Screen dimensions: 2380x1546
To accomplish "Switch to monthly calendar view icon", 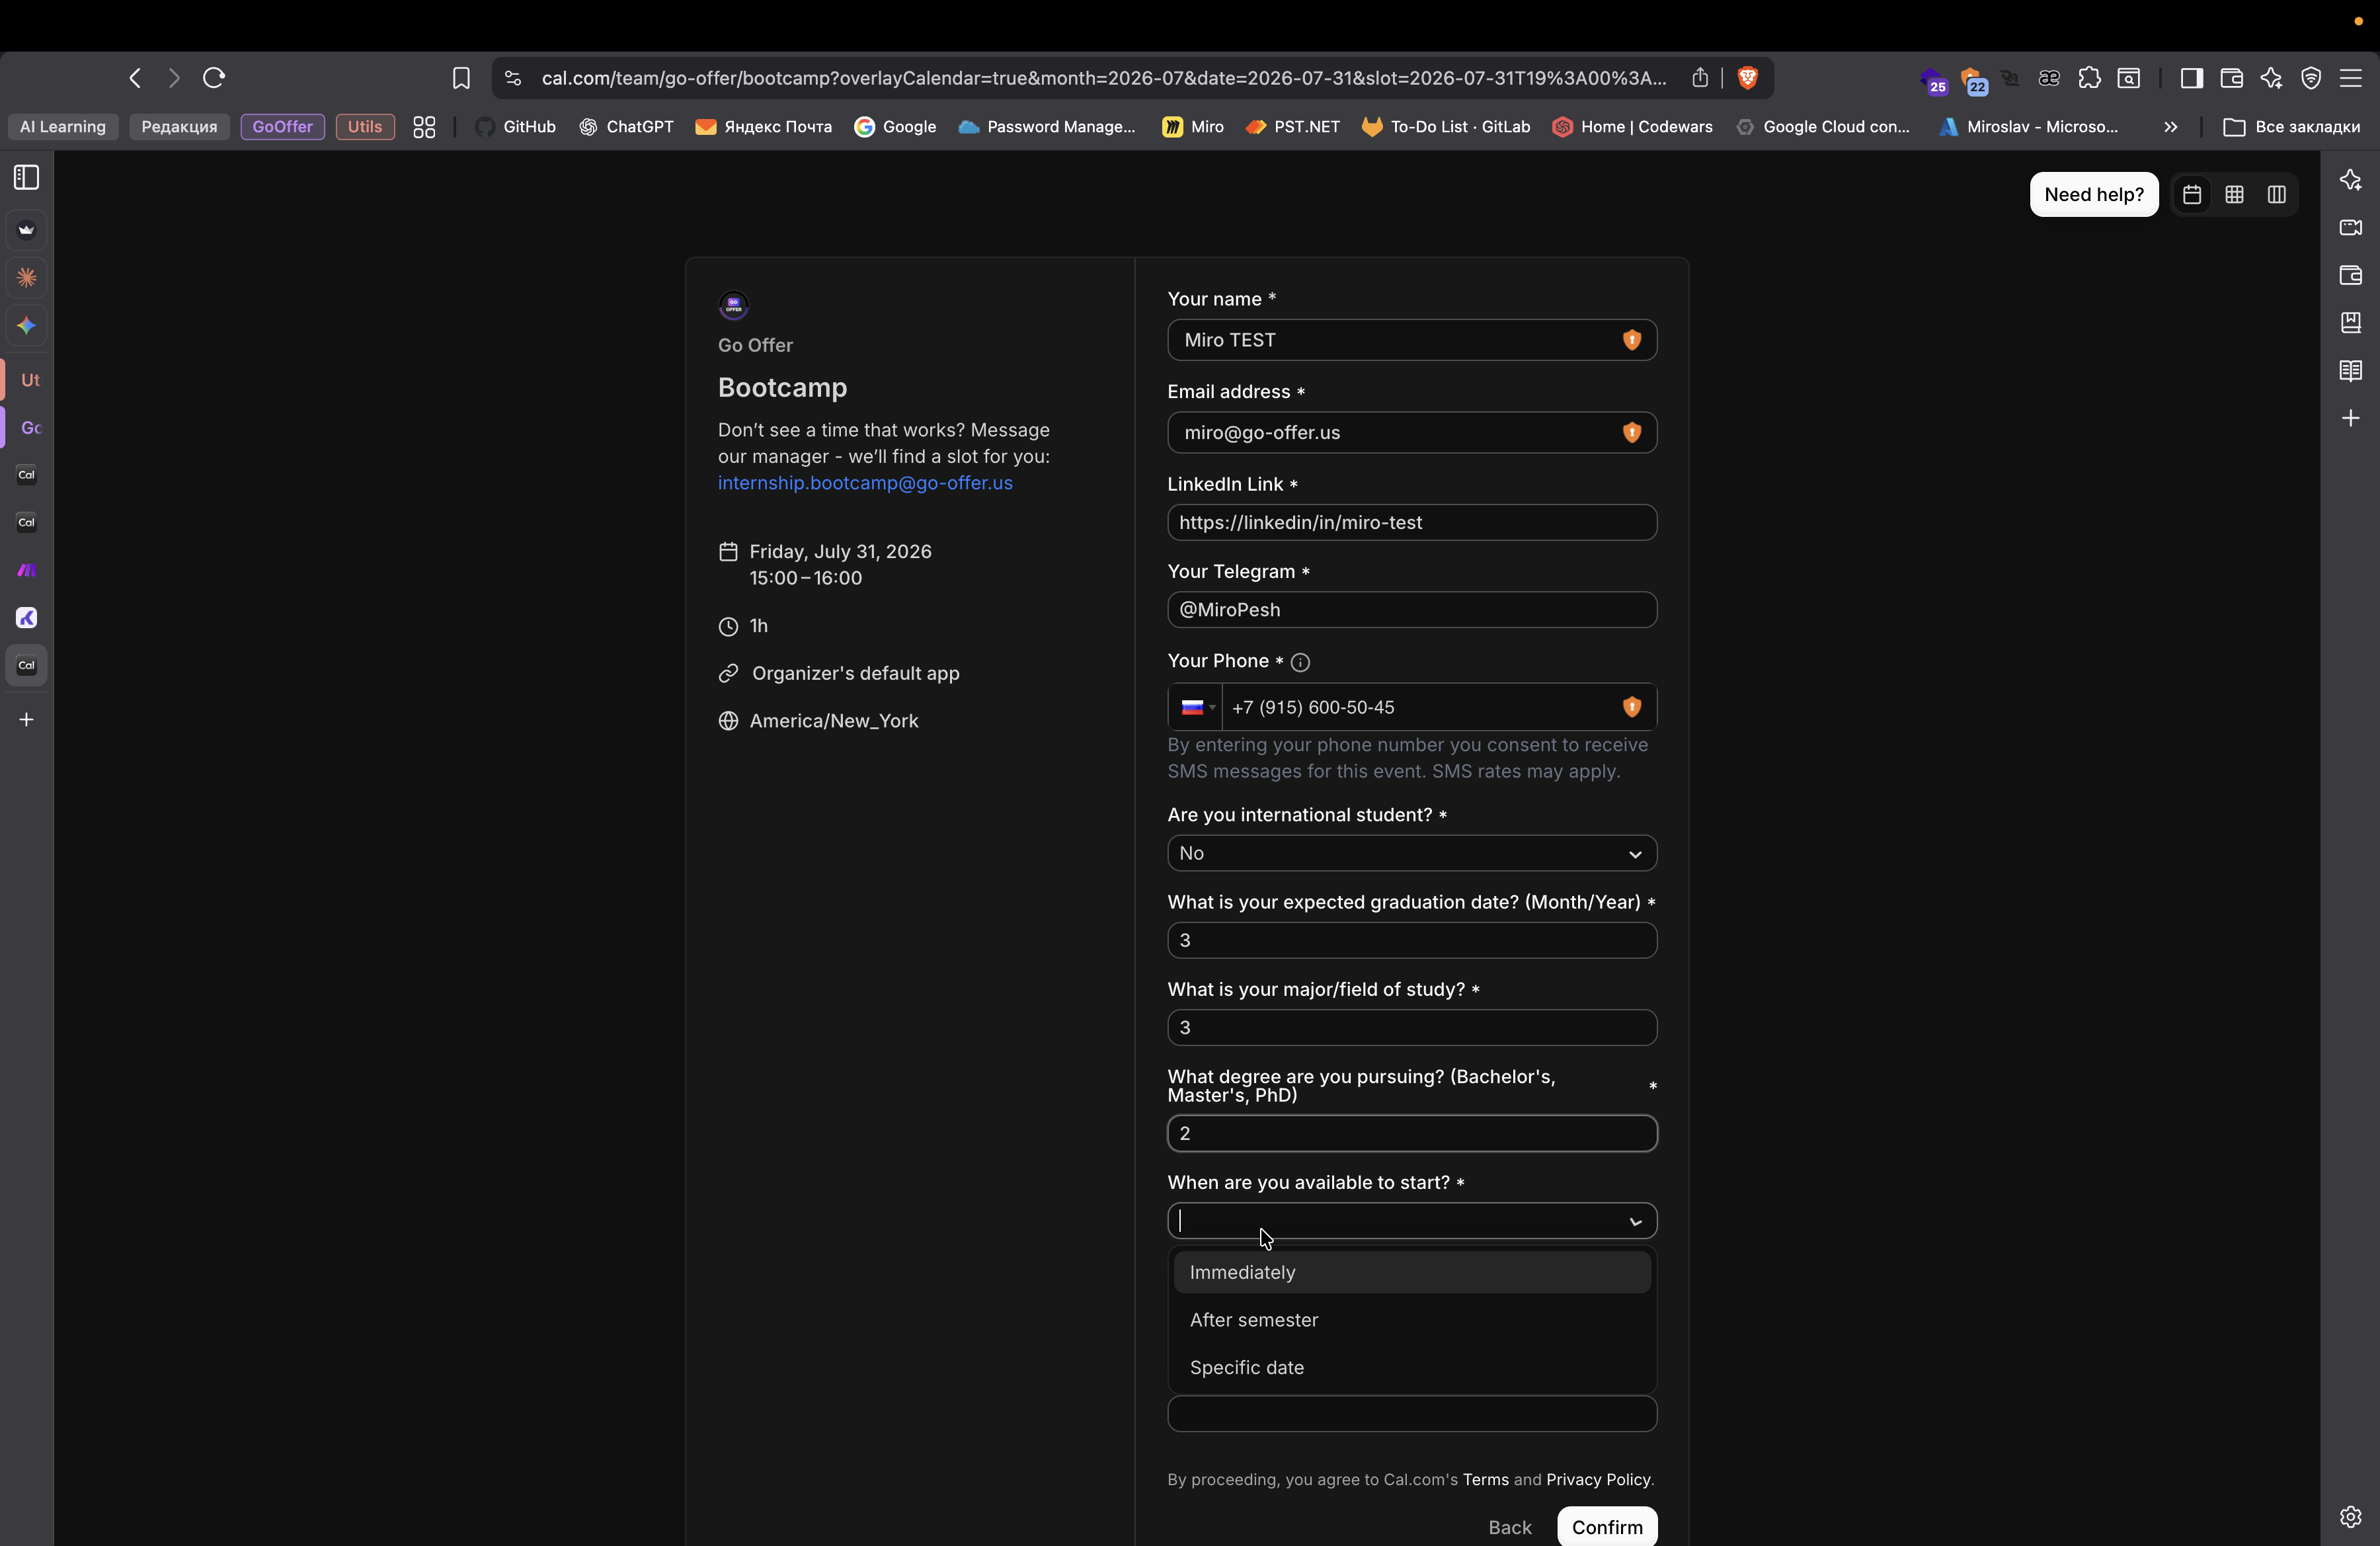I will 2192,195.
